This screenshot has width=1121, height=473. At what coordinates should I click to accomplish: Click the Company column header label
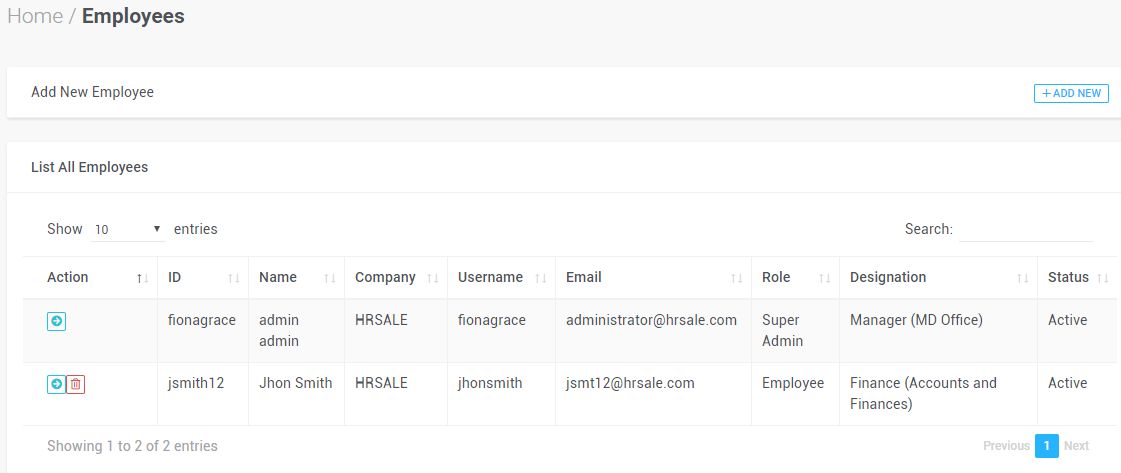[385, 277]
